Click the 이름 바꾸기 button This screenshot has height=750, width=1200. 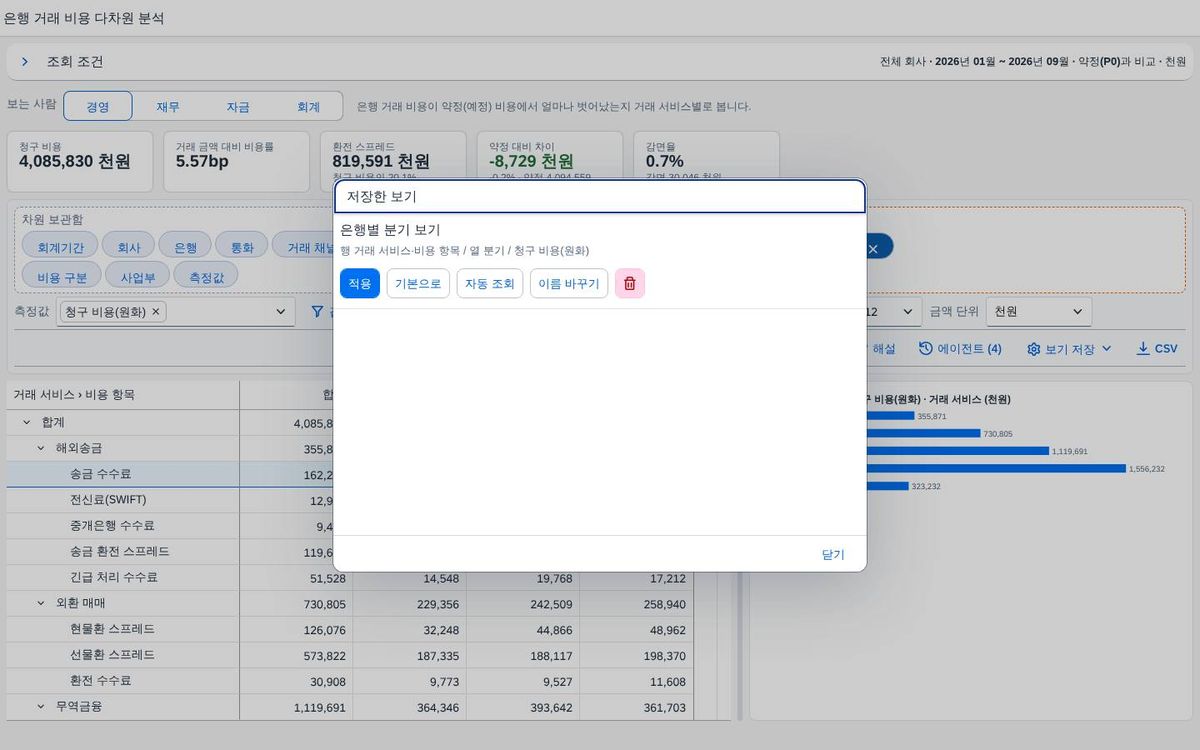(x=569, y=283)
